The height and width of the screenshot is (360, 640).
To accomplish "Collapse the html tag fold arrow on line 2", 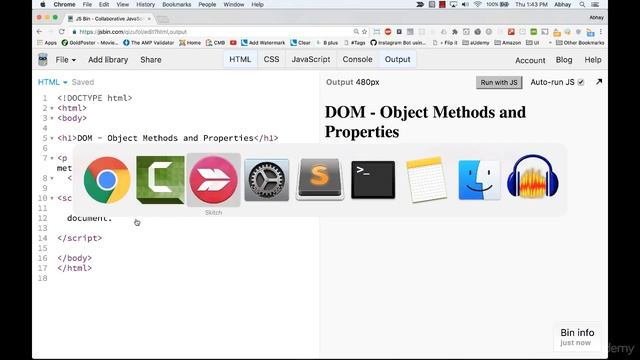I will tap(52, 108).
